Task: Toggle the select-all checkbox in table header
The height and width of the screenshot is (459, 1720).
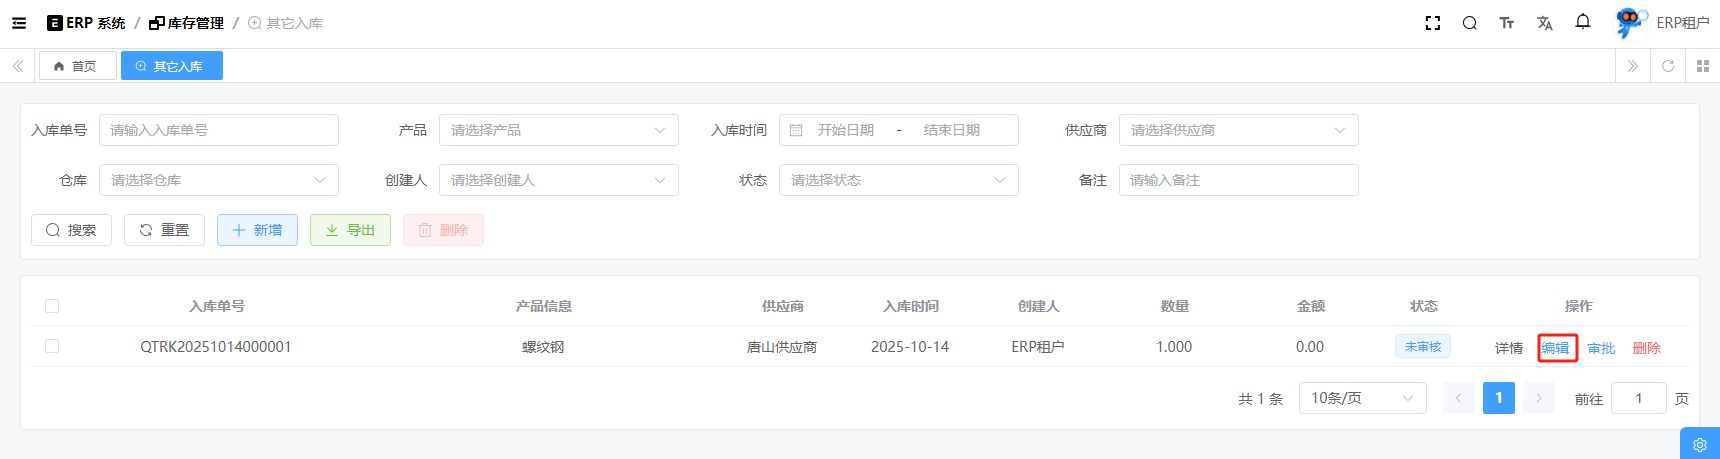Action: pos(52,306)
